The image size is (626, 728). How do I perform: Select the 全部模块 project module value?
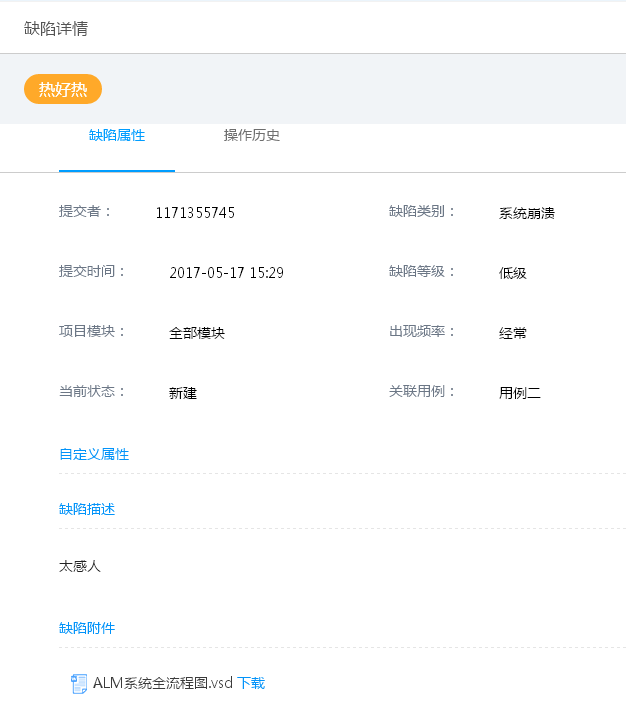pyautogui.click(x=197, y=333)
